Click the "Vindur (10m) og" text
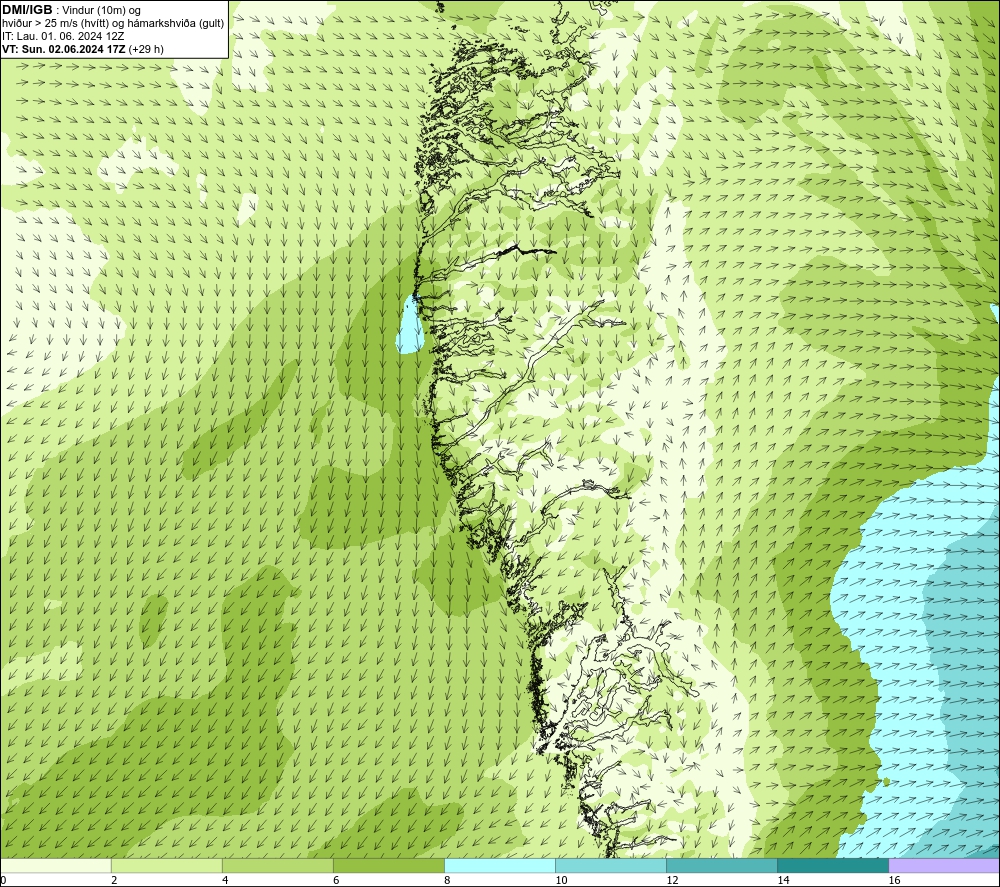The height and width of the screenshot is (887, 1000). click(x=101, y=10)
